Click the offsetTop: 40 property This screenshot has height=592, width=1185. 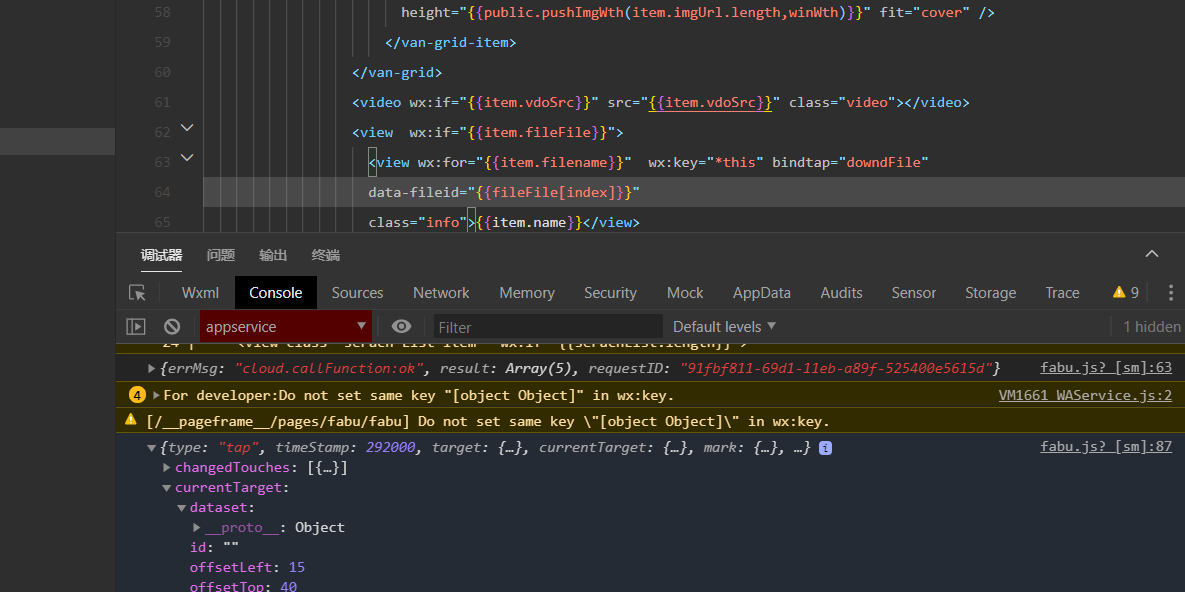[243, 586]
